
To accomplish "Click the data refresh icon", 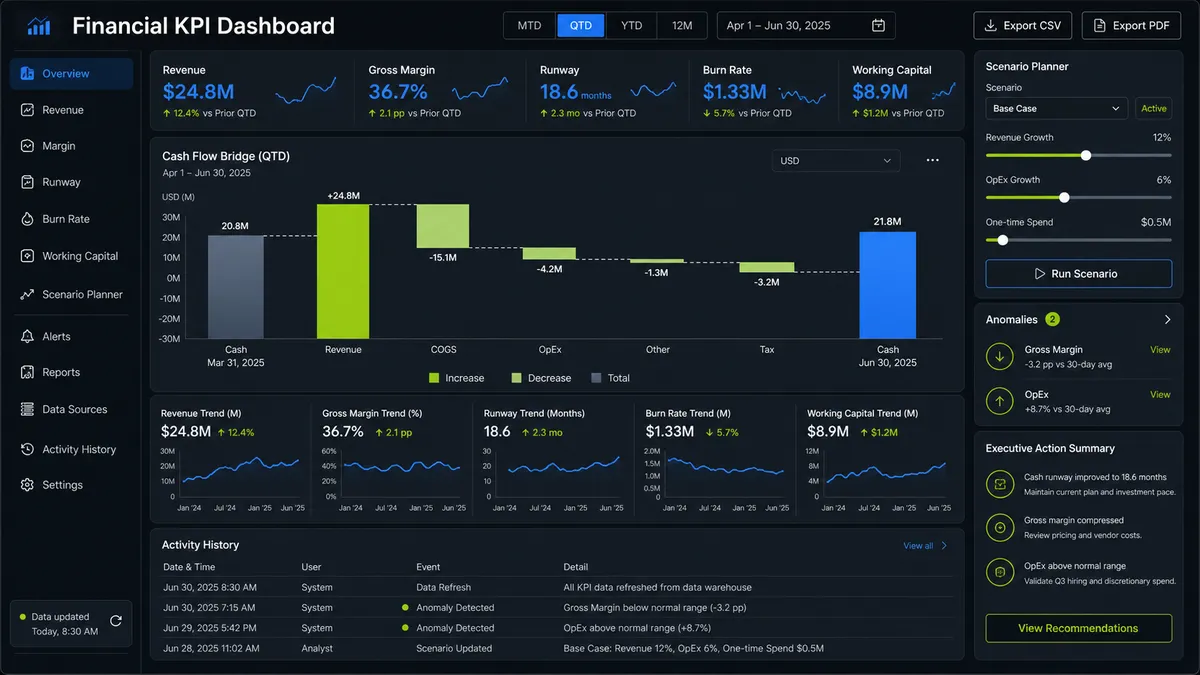I will point(115,621).
